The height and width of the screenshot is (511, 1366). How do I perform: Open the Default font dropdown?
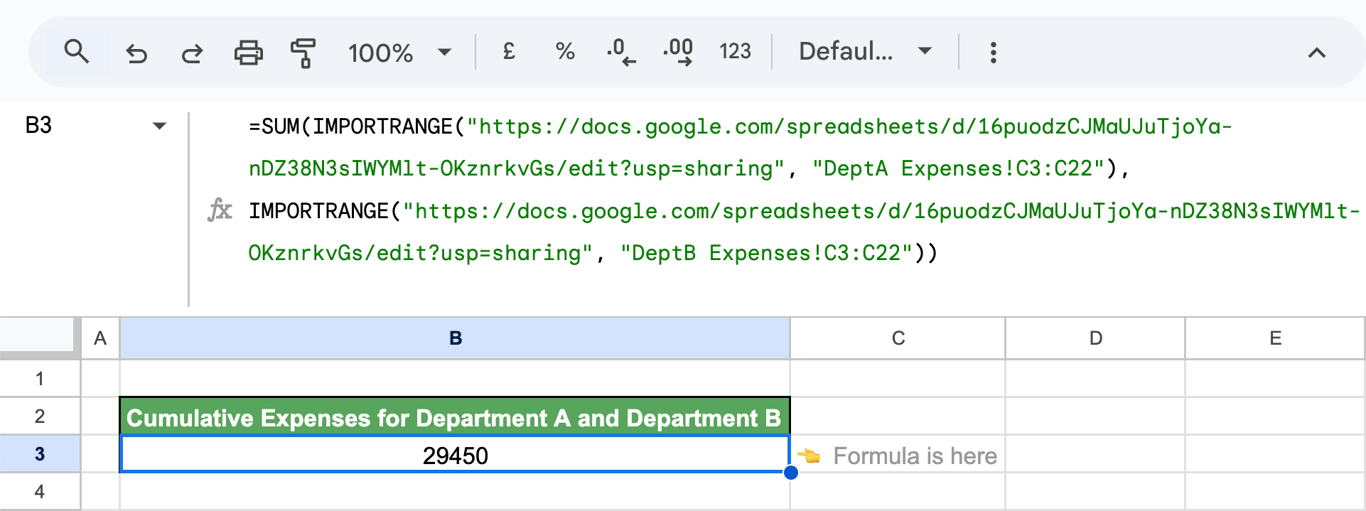click(865, 51)
